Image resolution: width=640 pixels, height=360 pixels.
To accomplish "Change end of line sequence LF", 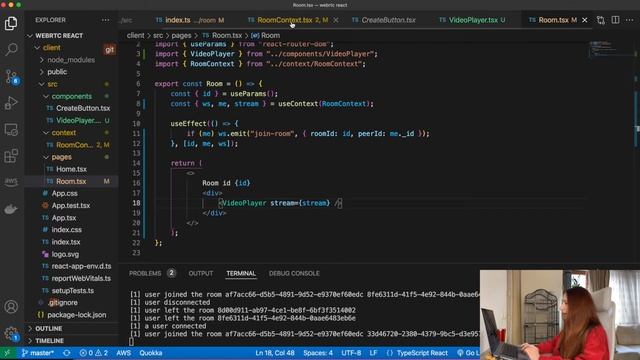I will click(373, 353).
